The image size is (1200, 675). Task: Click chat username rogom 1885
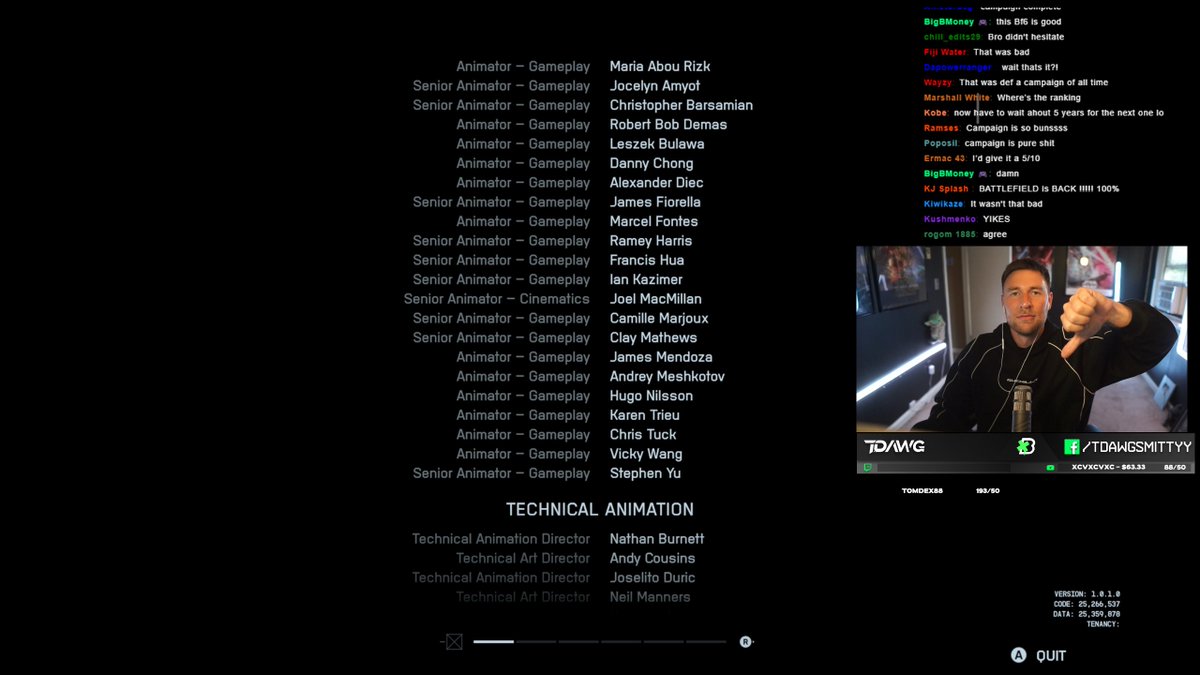(x=950, y=235)
